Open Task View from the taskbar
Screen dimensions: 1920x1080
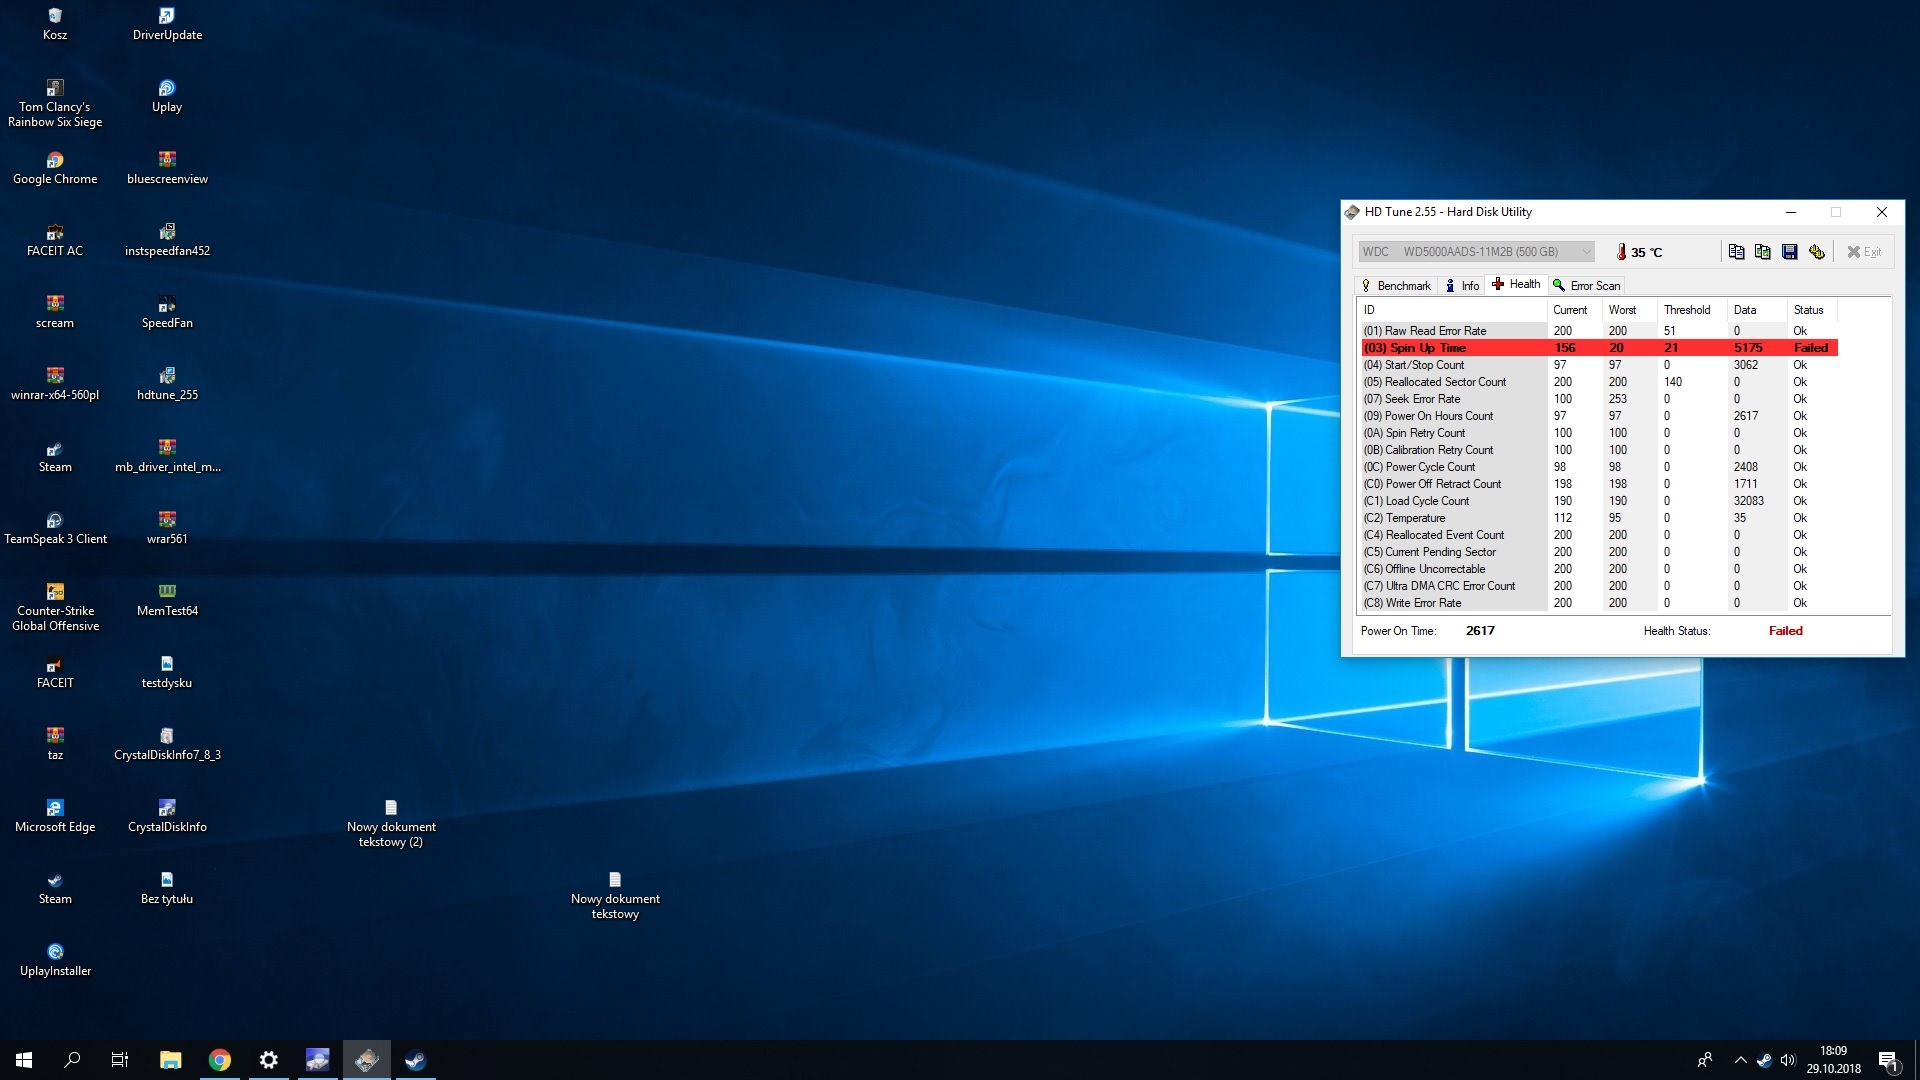point(120,1060)
